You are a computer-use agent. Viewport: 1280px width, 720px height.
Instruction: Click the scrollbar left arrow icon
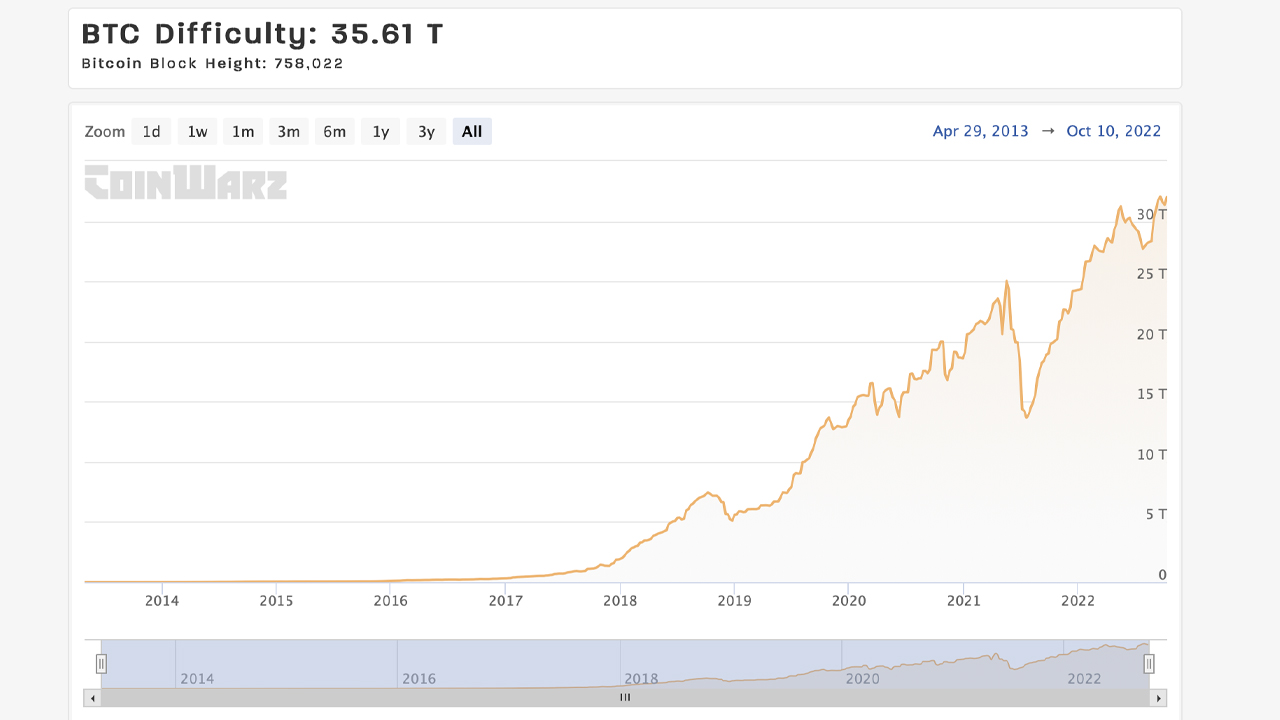point(92,698)
